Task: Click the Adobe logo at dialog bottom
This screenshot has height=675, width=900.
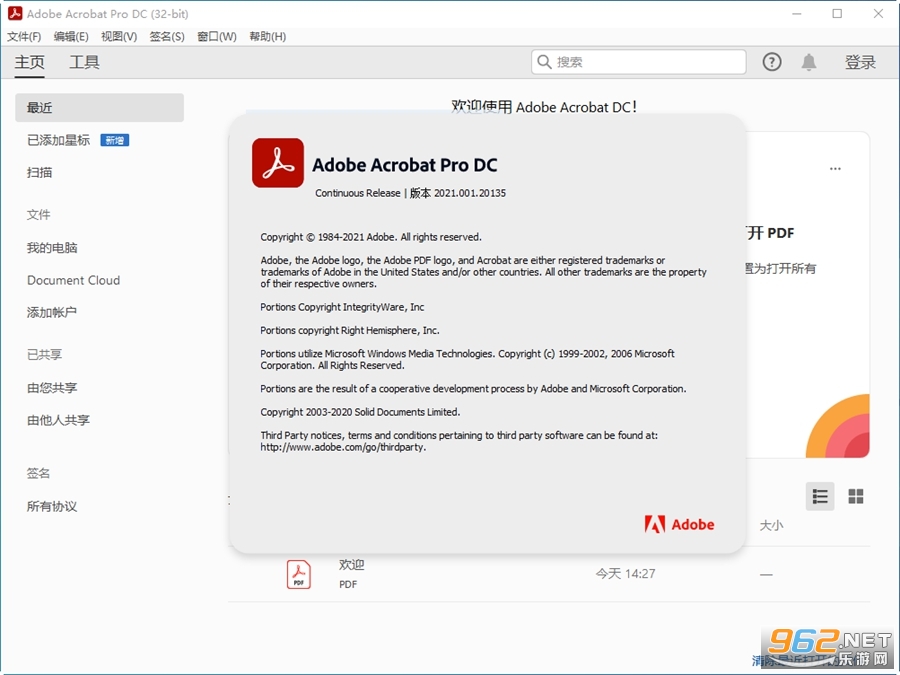Action: point(679,524)
